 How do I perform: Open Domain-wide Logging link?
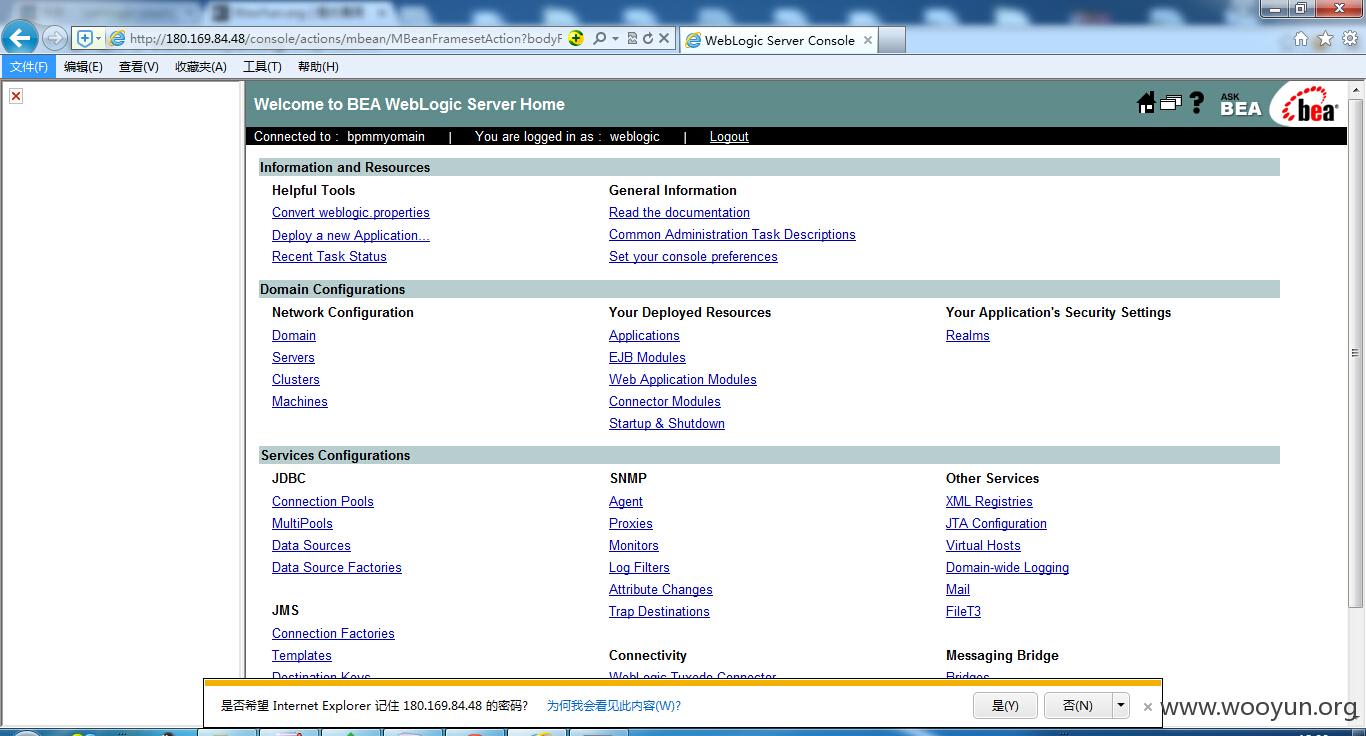point(1007,568)
